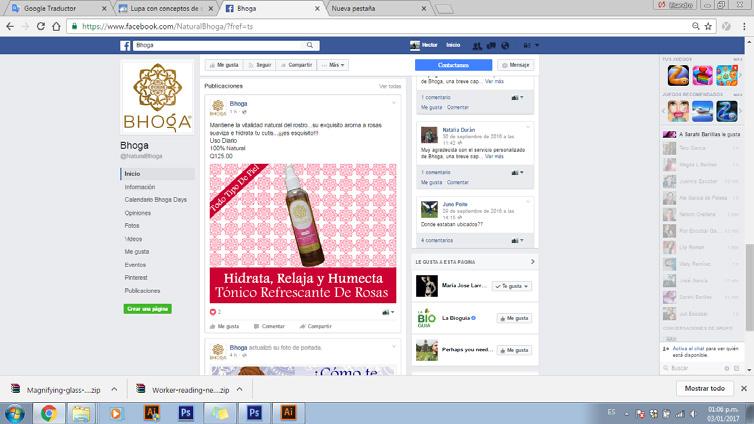Open the audience selector dropdown under the rose tonic post
This screenshot has height=424, width=754.
[x=388, y=312]
